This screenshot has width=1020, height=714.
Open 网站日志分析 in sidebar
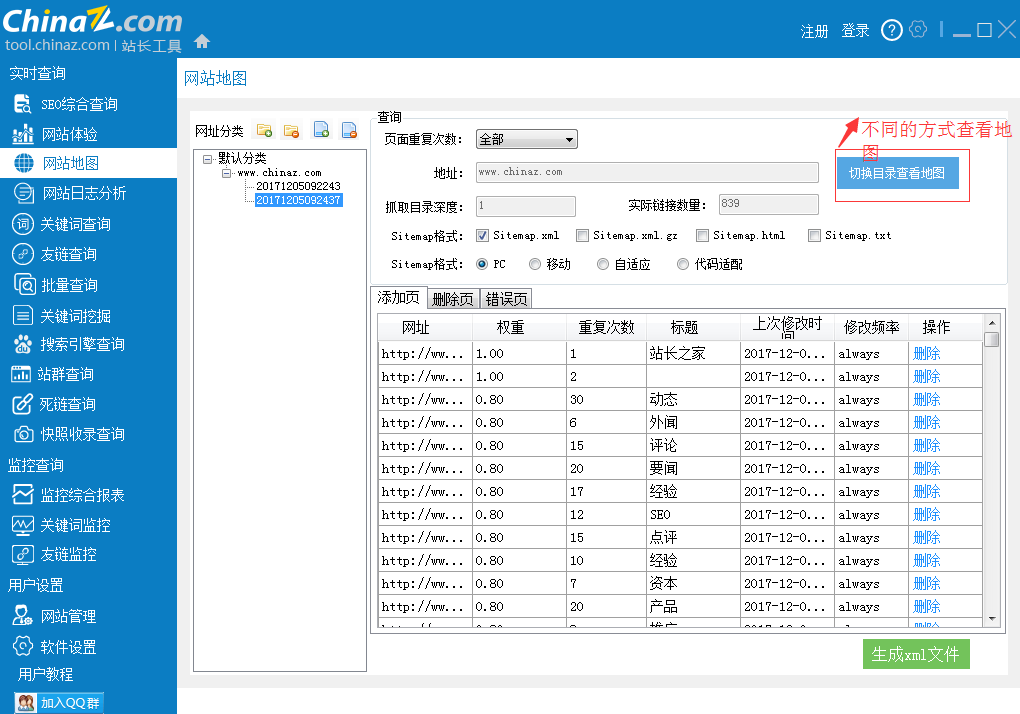coord(70,193)
